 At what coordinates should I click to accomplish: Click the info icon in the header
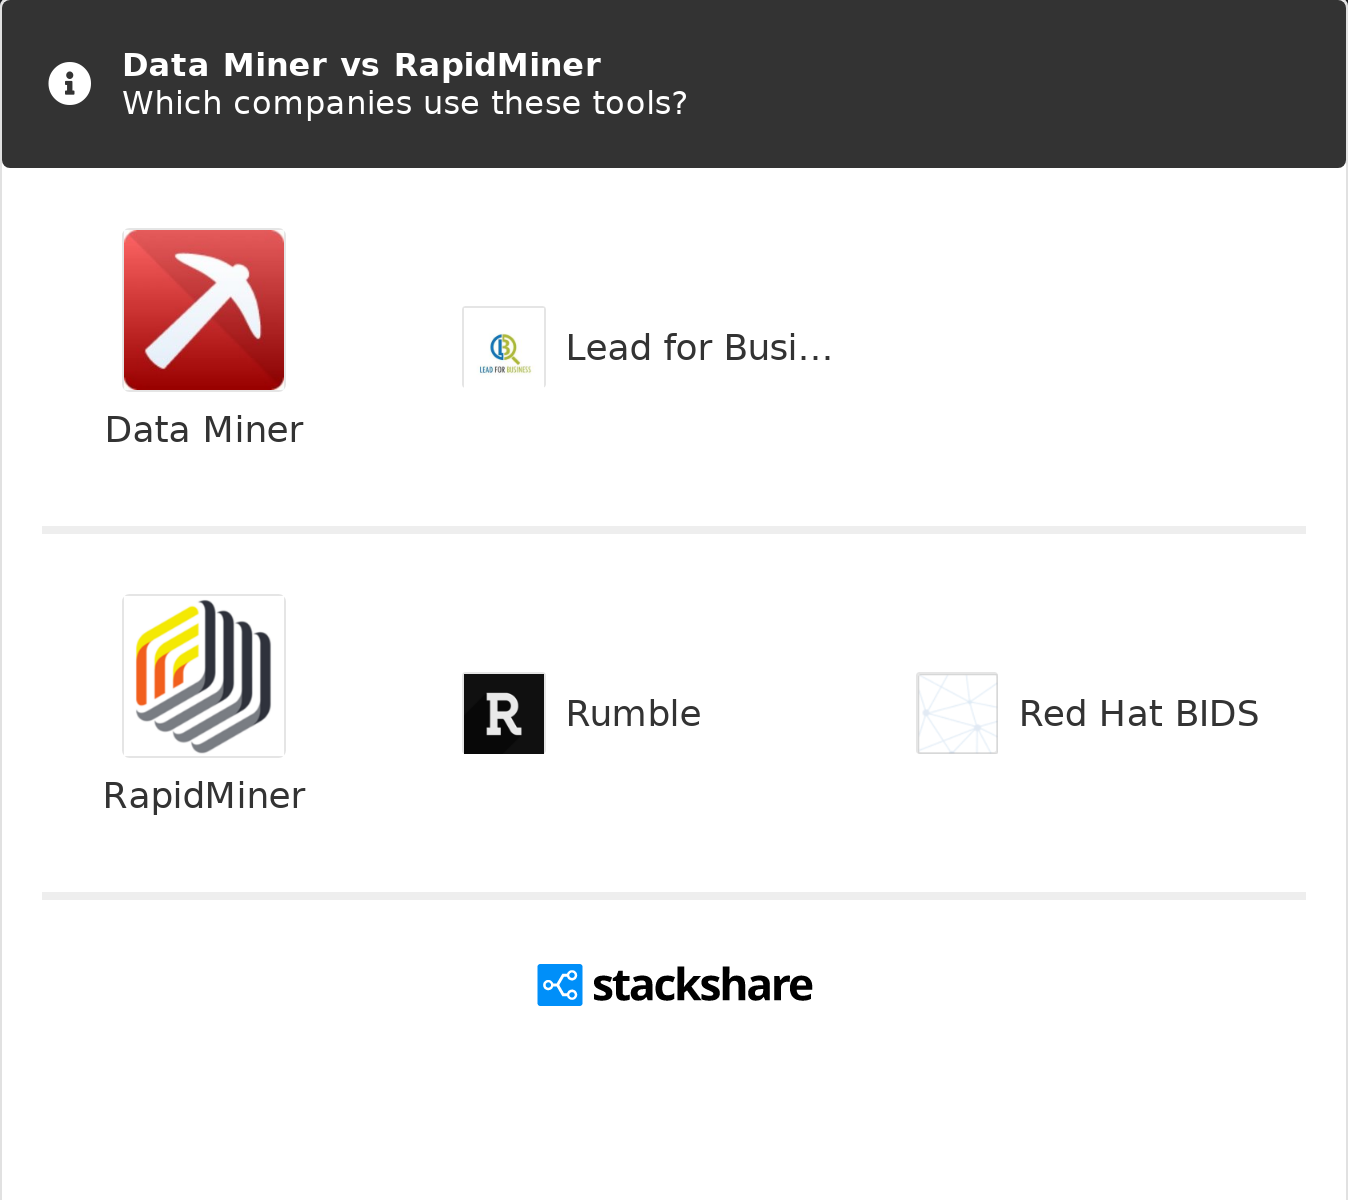point(70,84)
